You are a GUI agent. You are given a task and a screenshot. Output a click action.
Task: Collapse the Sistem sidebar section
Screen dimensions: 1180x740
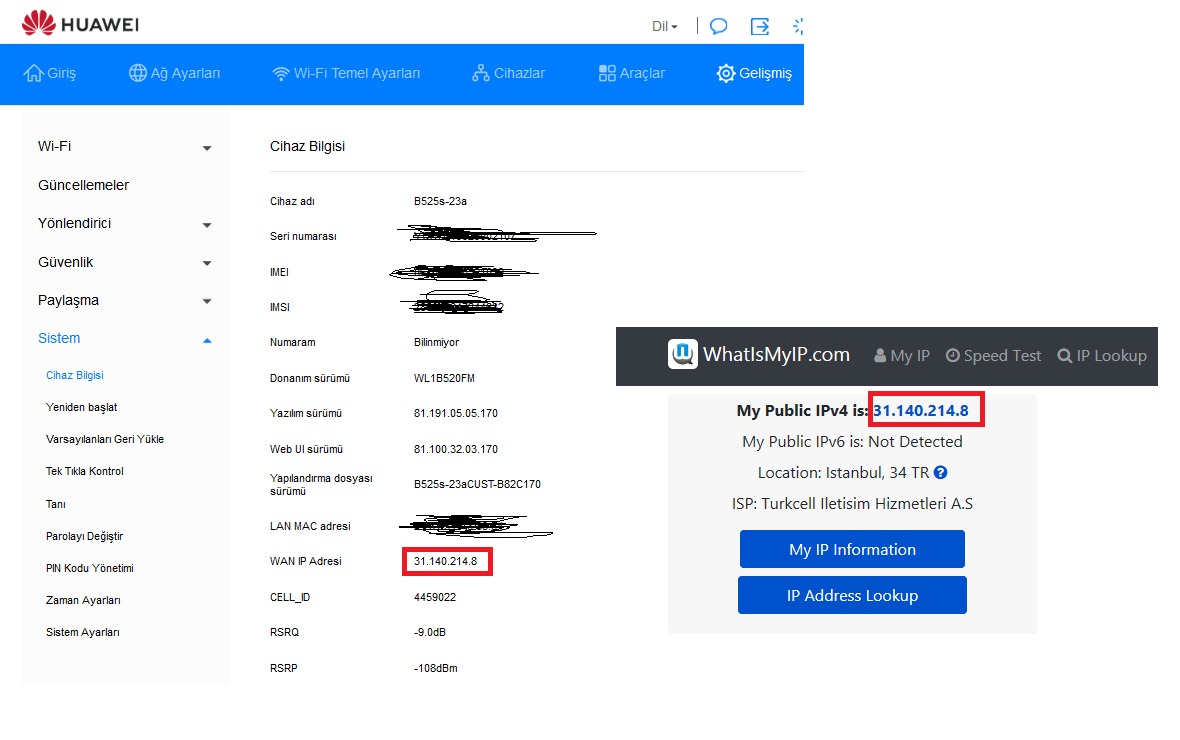click(x=125, y=339)
